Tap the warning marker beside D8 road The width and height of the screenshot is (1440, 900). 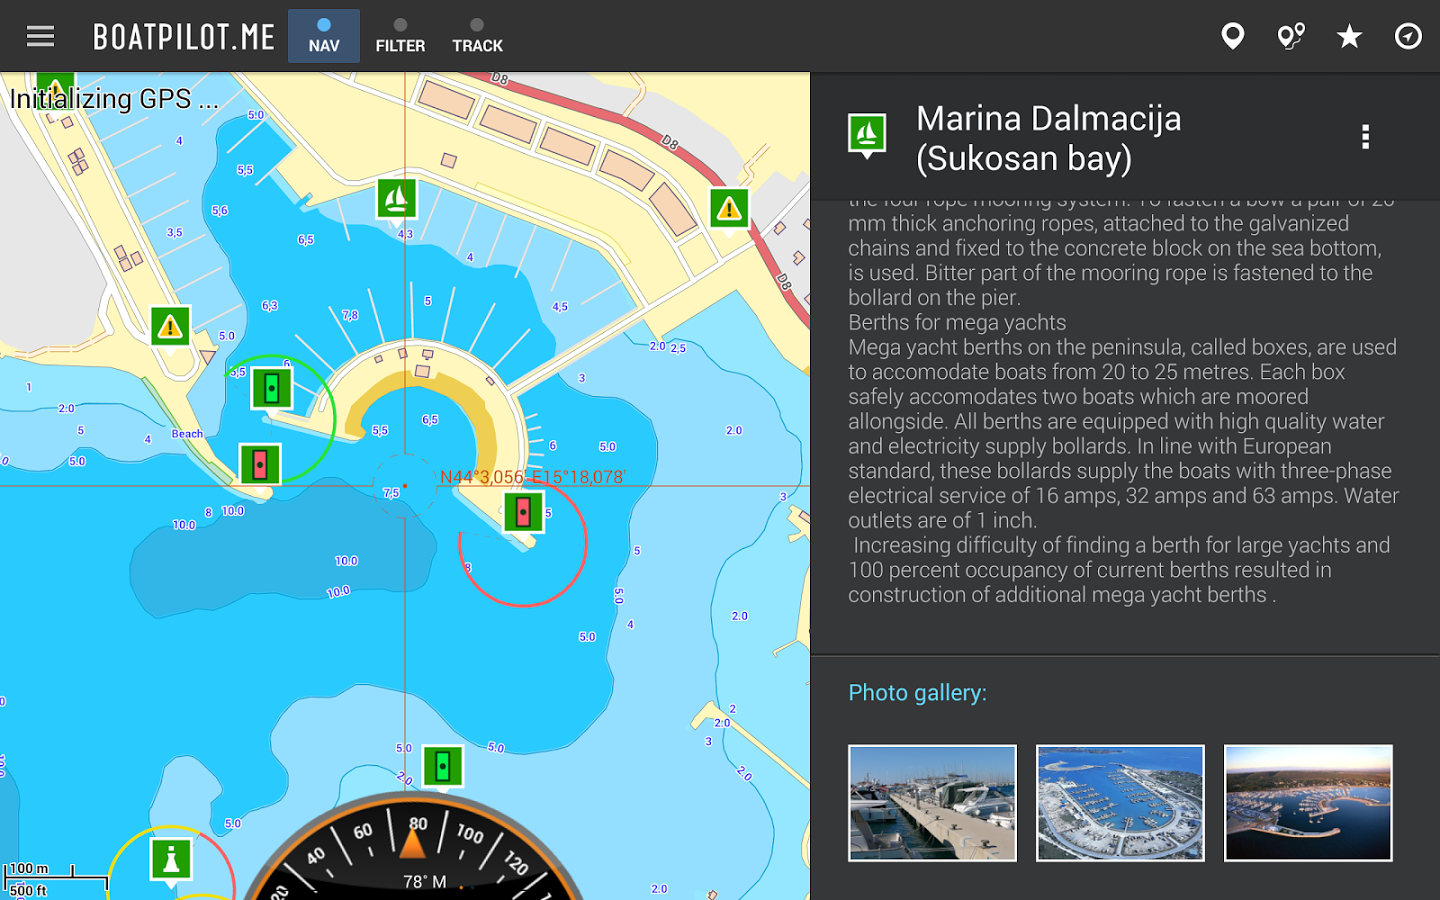click(x=729, y=208)
